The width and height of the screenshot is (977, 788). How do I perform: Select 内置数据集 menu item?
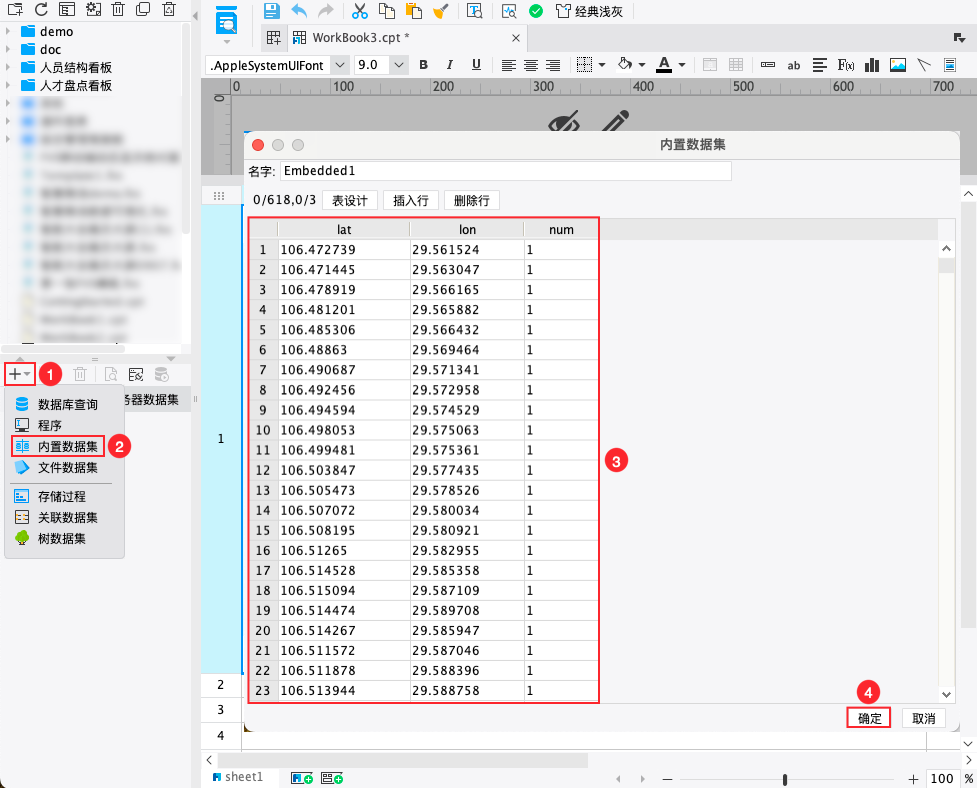tap(58, 446)
